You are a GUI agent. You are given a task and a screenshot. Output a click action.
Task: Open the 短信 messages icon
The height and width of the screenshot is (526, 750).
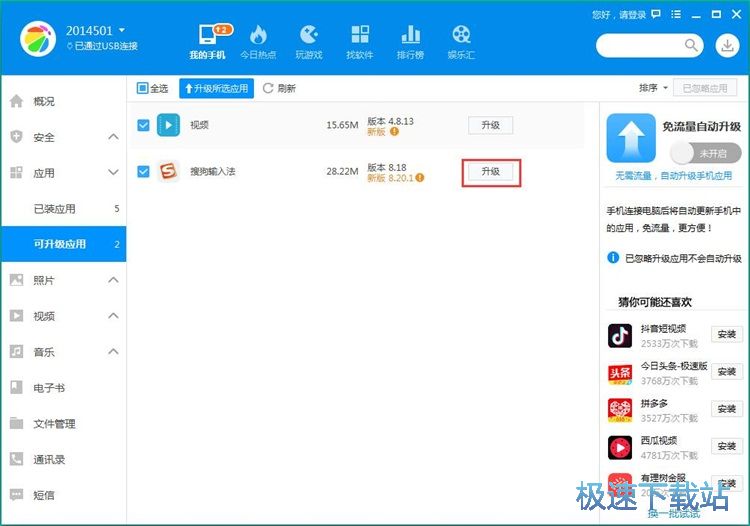click(16, 494)
